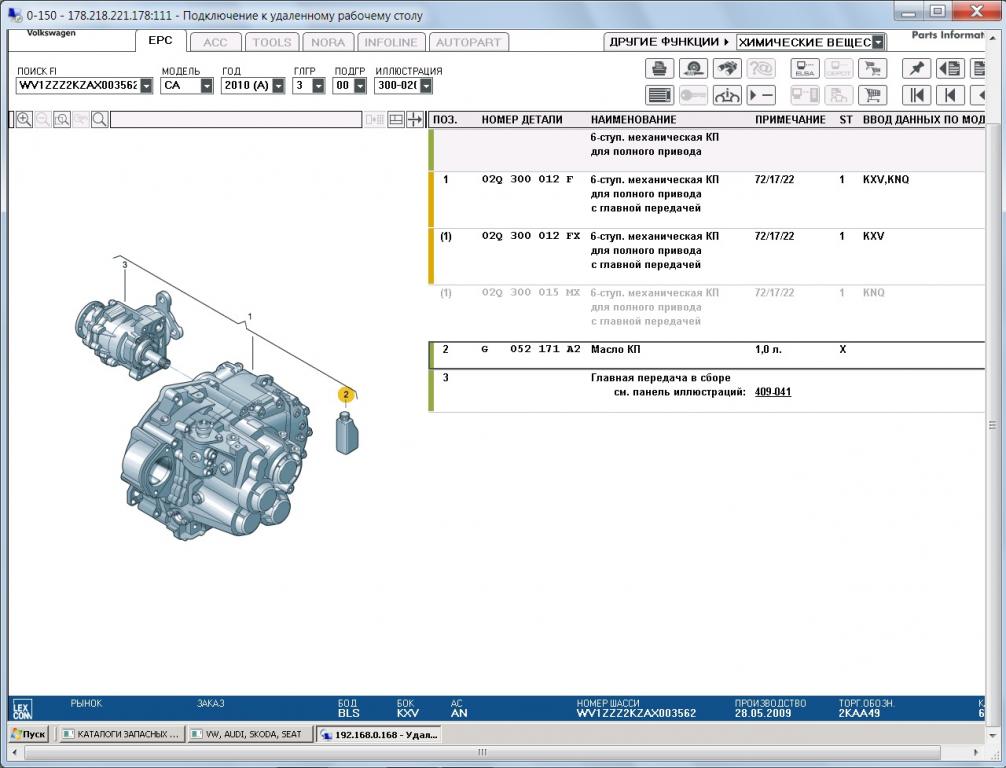Click the arrow divider expand icon
The image size is (1006, 768).
[x=415, y=119]
